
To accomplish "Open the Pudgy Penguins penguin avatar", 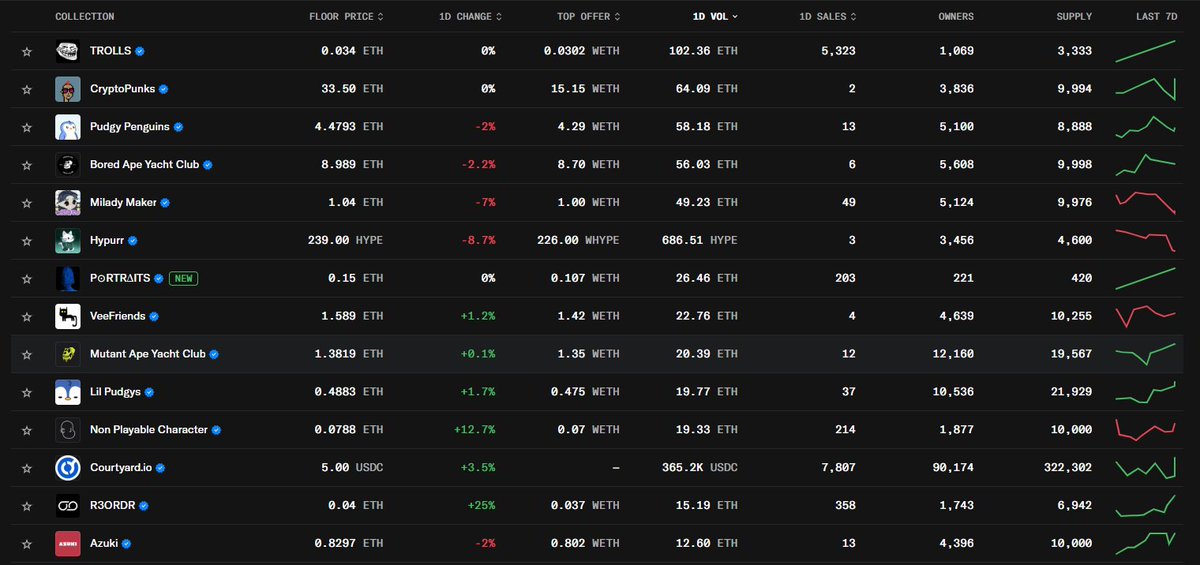I will pyautogui.click(x=68, y=127).
